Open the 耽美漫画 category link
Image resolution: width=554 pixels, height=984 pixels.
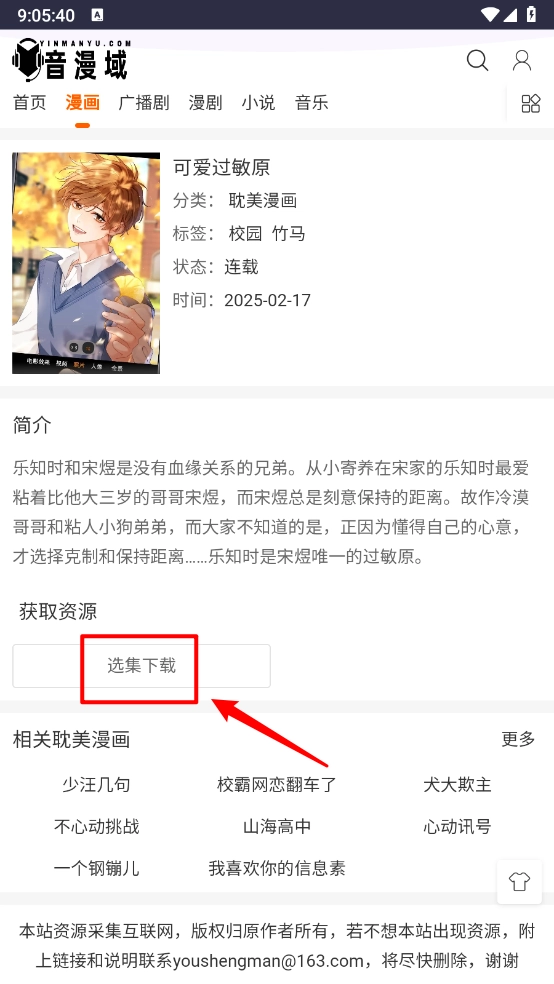click(262, 201)
